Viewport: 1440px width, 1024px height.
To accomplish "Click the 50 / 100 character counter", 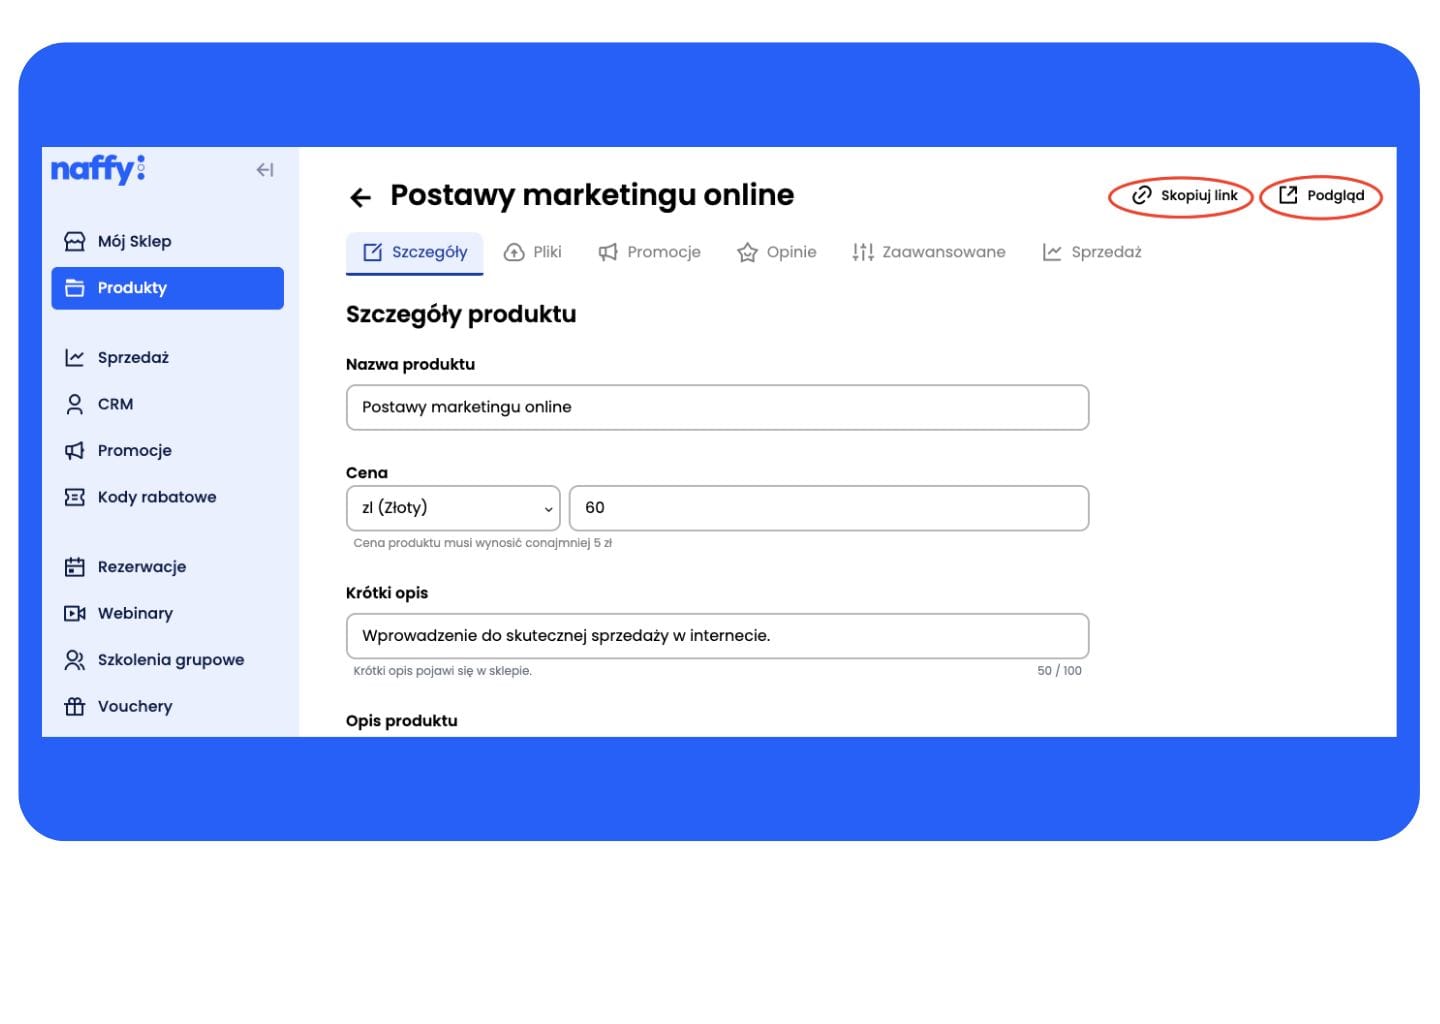I will (x=1059, y=671).
